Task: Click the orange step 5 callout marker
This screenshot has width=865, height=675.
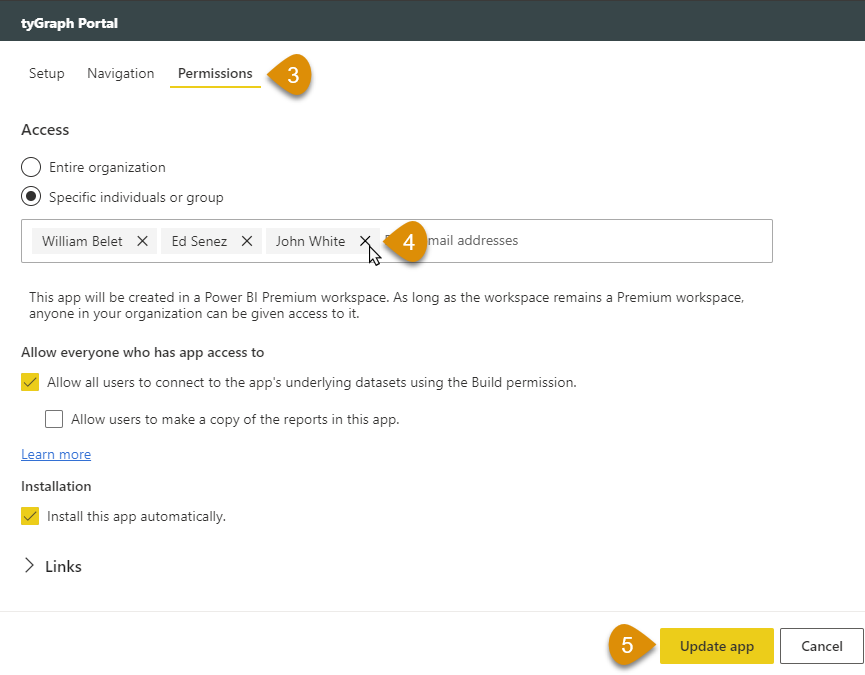Action: pos(627,646)
